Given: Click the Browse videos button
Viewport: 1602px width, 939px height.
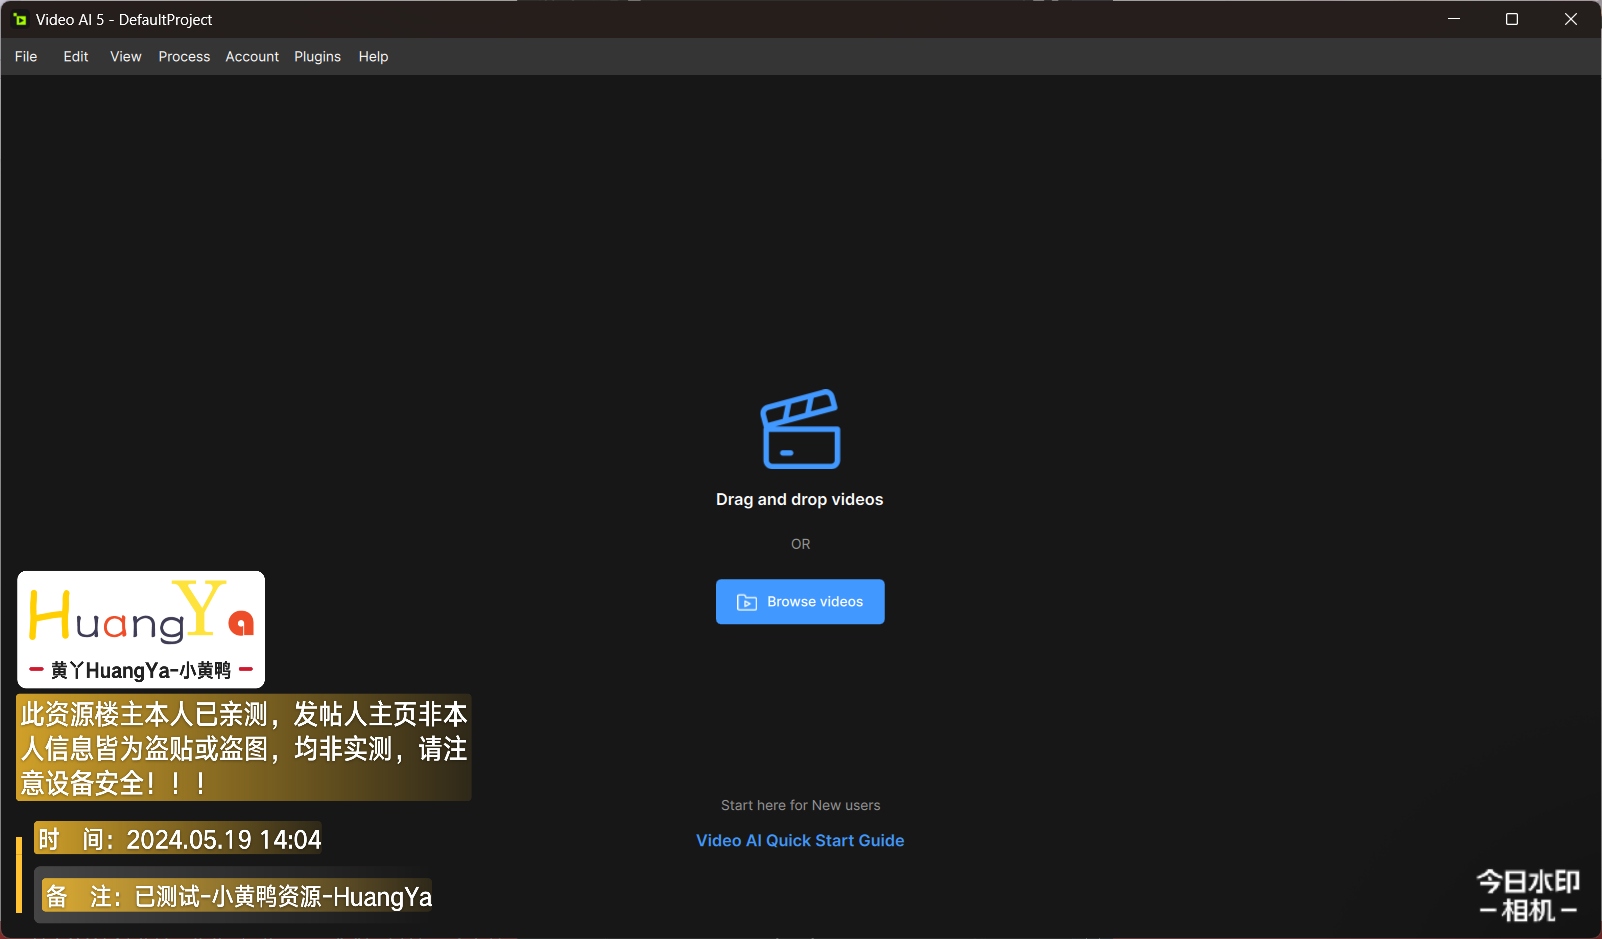Looking at the screenshot, I should click(800, 602).
